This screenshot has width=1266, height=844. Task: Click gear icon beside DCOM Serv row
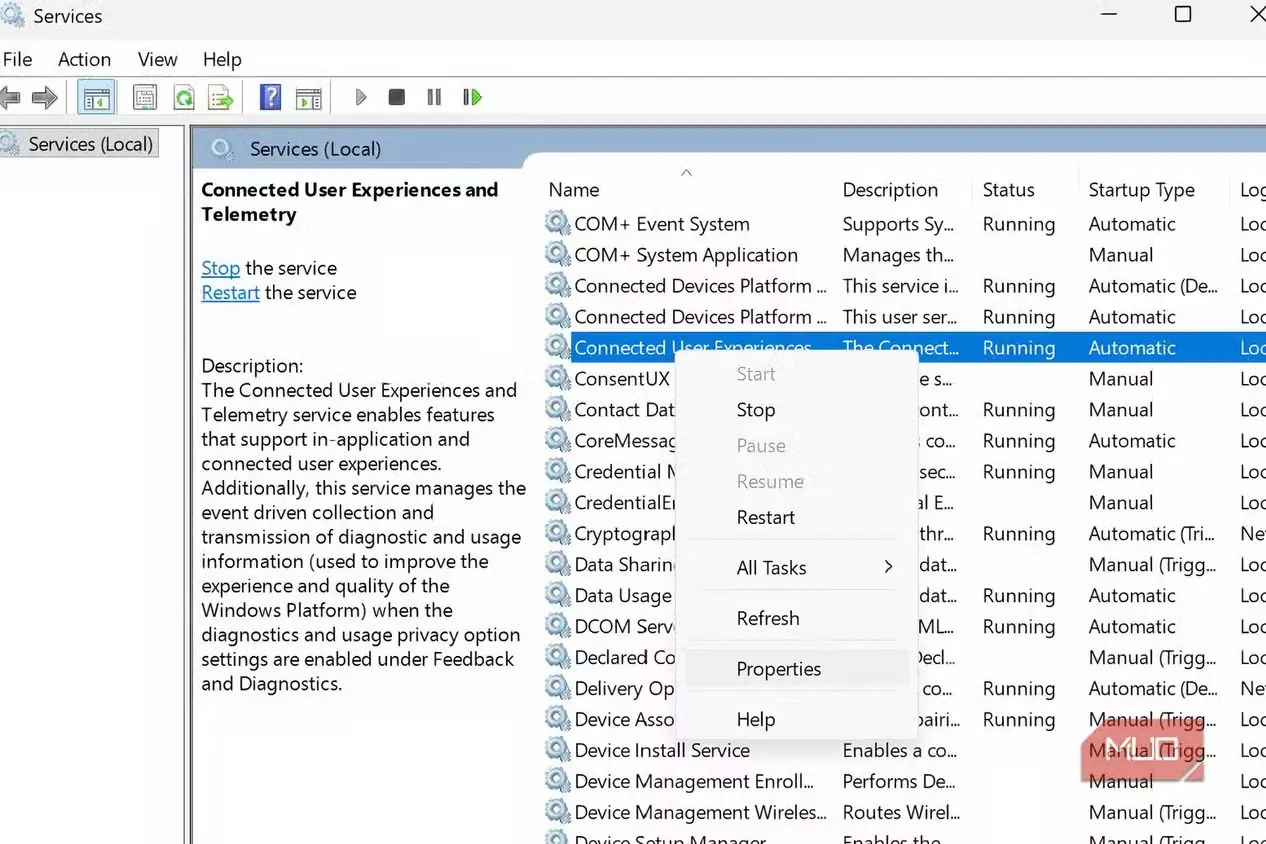[557, 626]
